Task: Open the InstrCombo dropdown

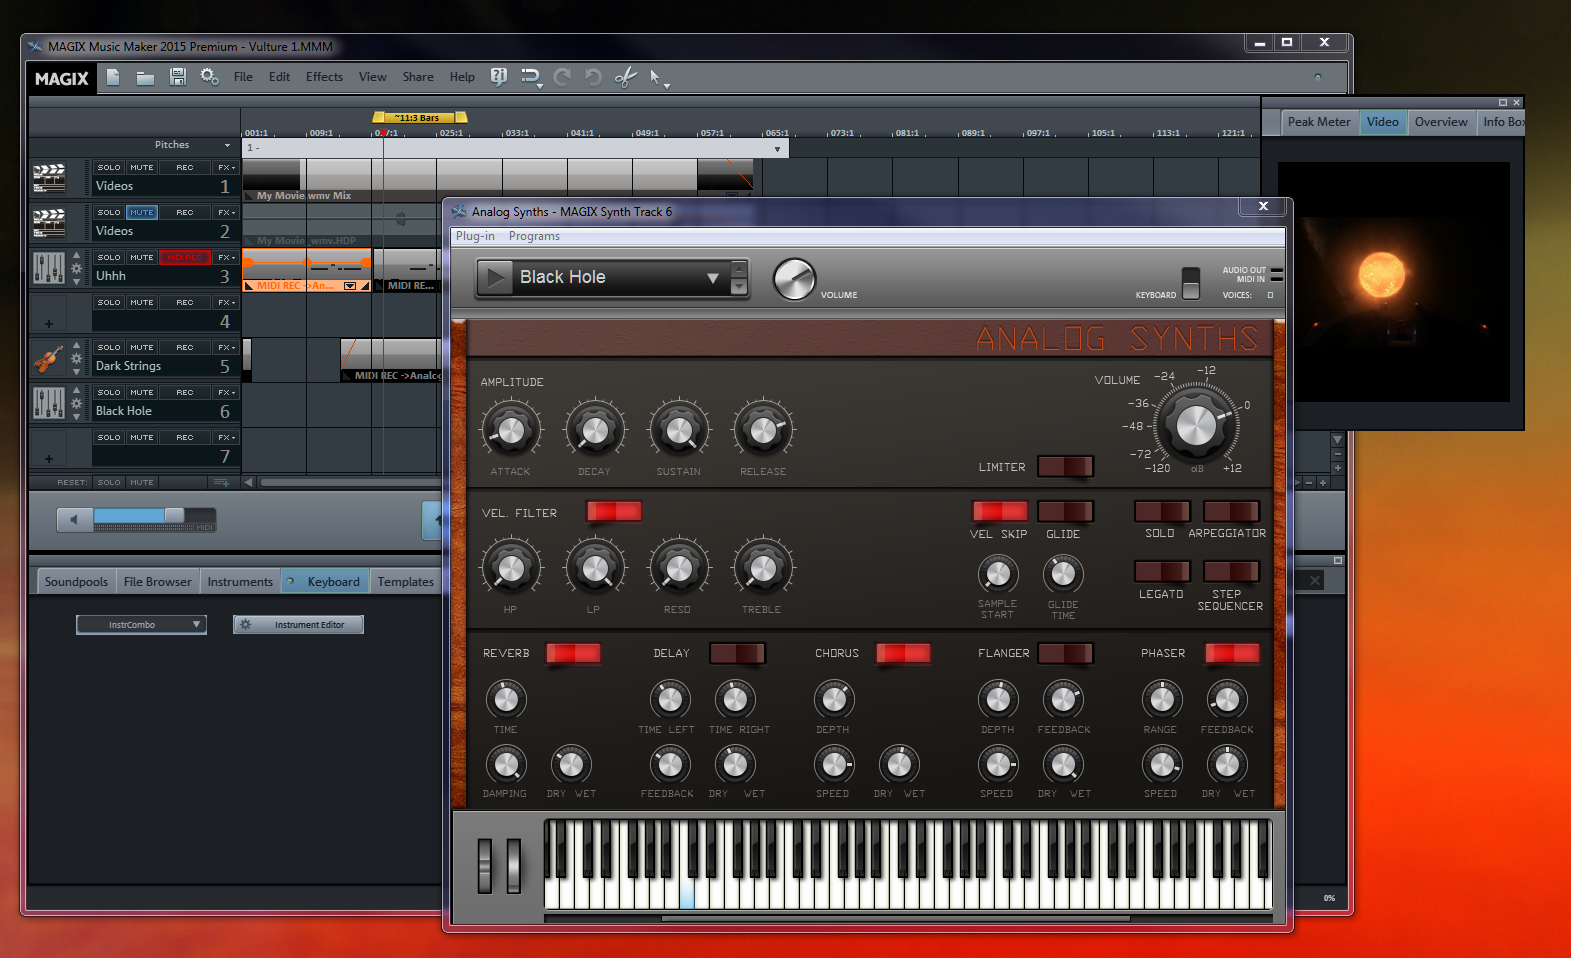Action: tap(141, 625)
